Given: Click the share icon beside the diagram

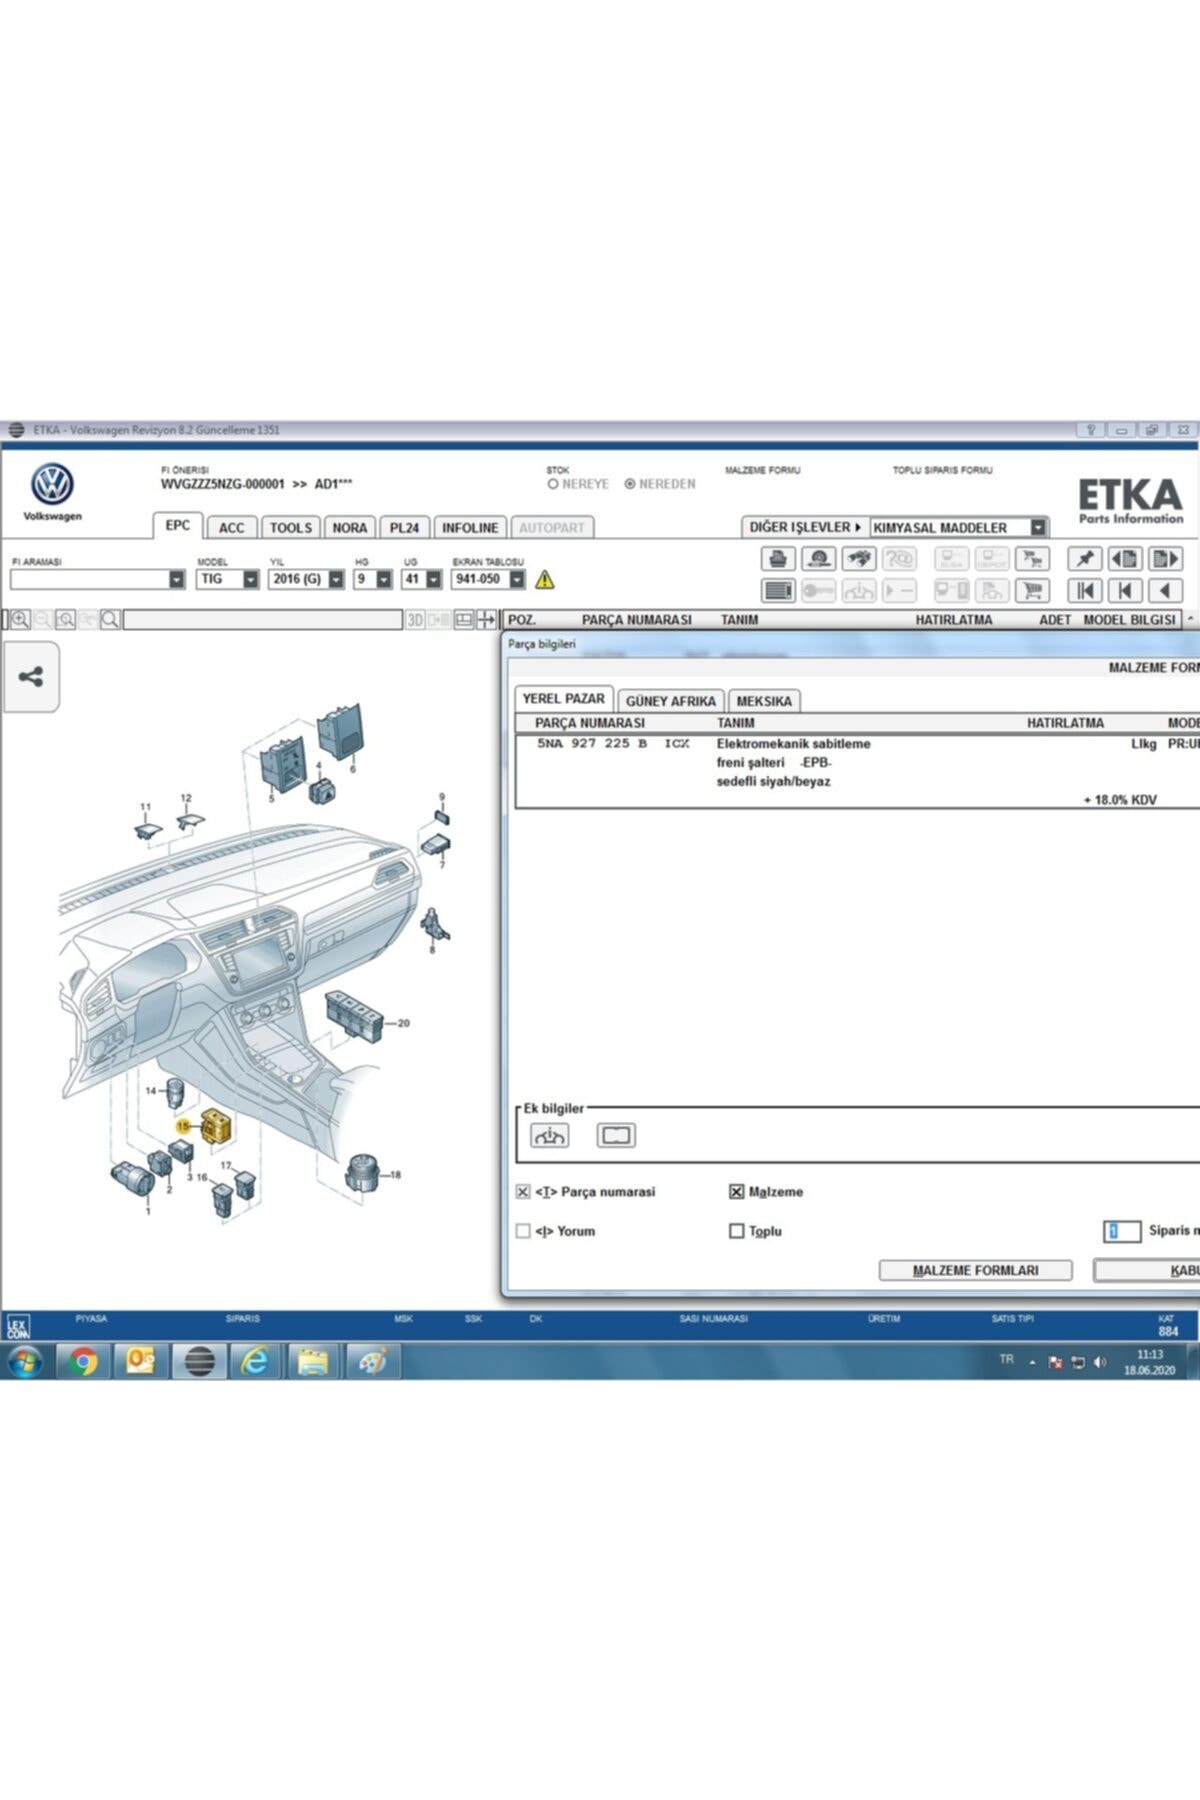Looking at the screenshot, I should pyautogui.click(x=31, y=677).
